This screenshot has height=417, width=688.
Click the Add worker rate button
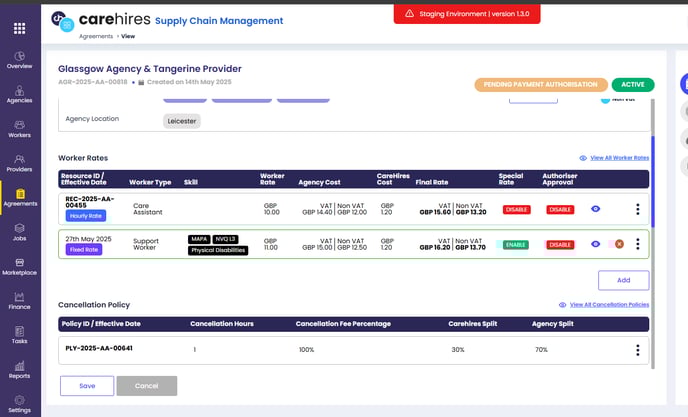624,280
